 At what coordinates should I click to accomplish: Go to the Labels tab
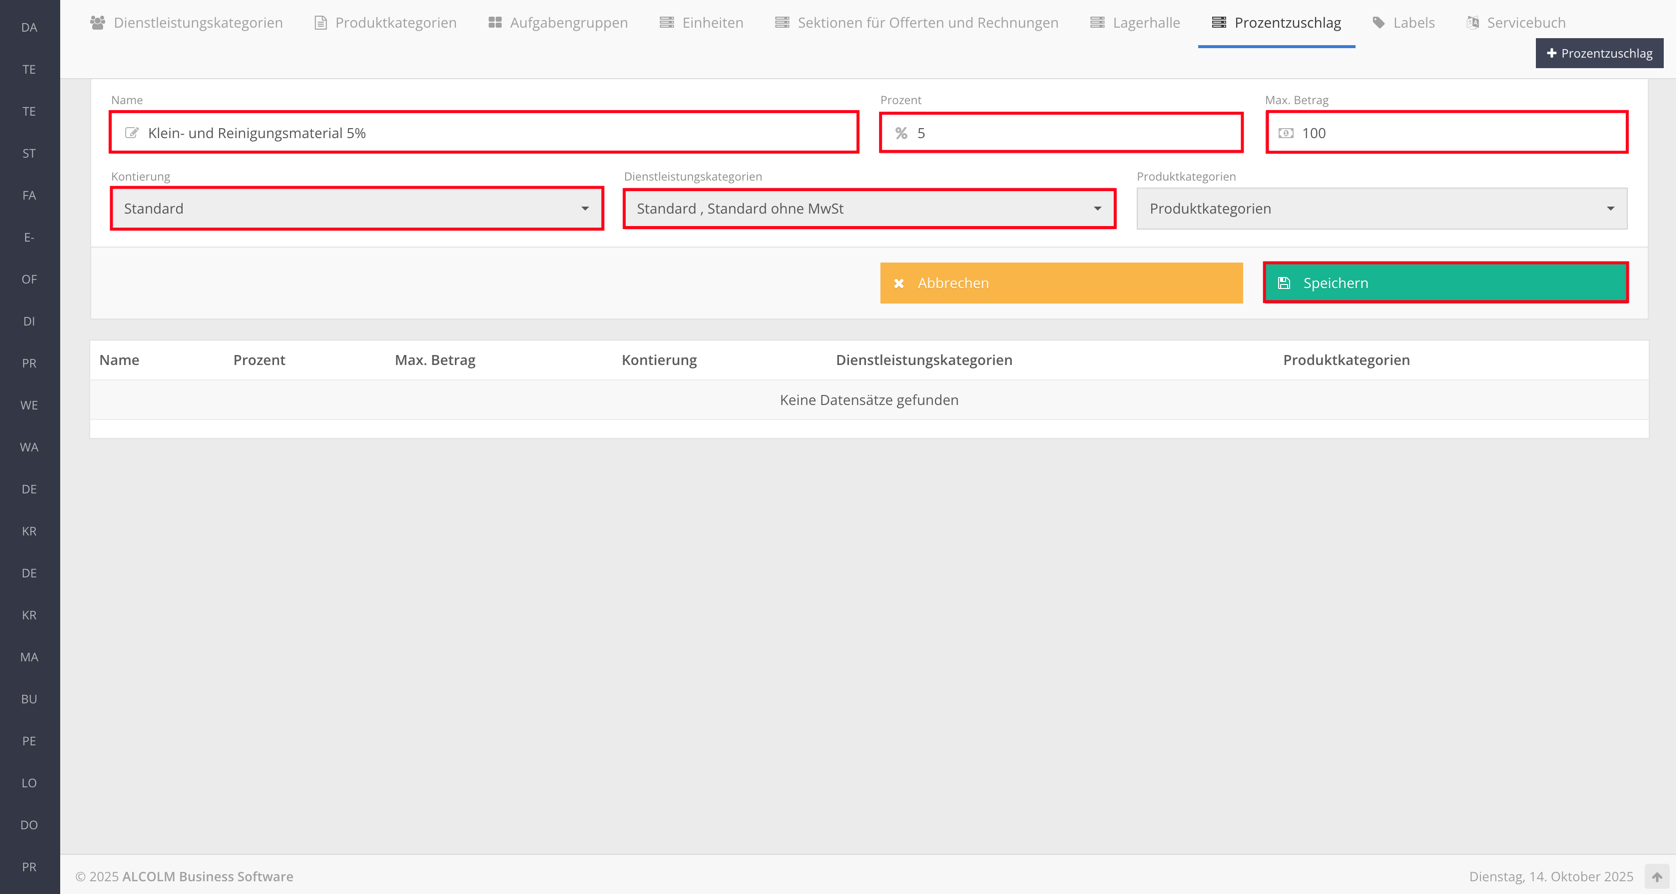coord(1403,23)
